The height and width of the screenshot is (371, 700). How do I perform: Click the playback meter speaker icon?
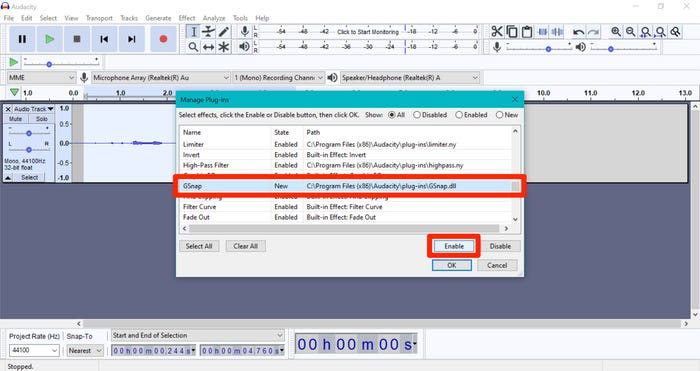tap(244, 46)
